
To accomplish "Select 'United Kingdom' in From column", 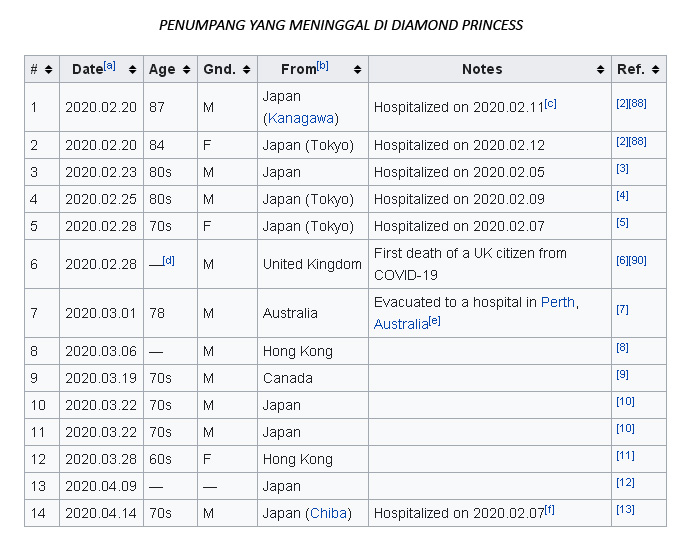I will (x=312, y=264).
